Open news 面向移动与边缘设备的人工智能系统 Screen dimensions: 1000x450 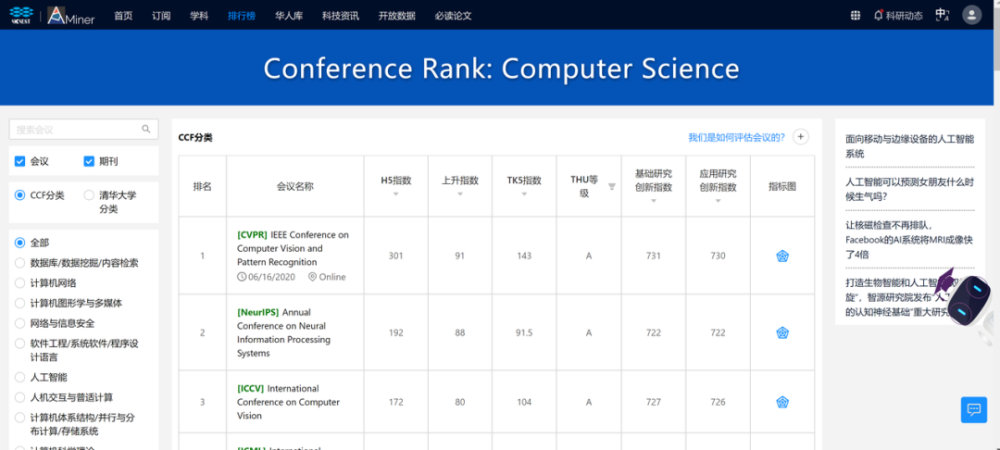(909, 146)
